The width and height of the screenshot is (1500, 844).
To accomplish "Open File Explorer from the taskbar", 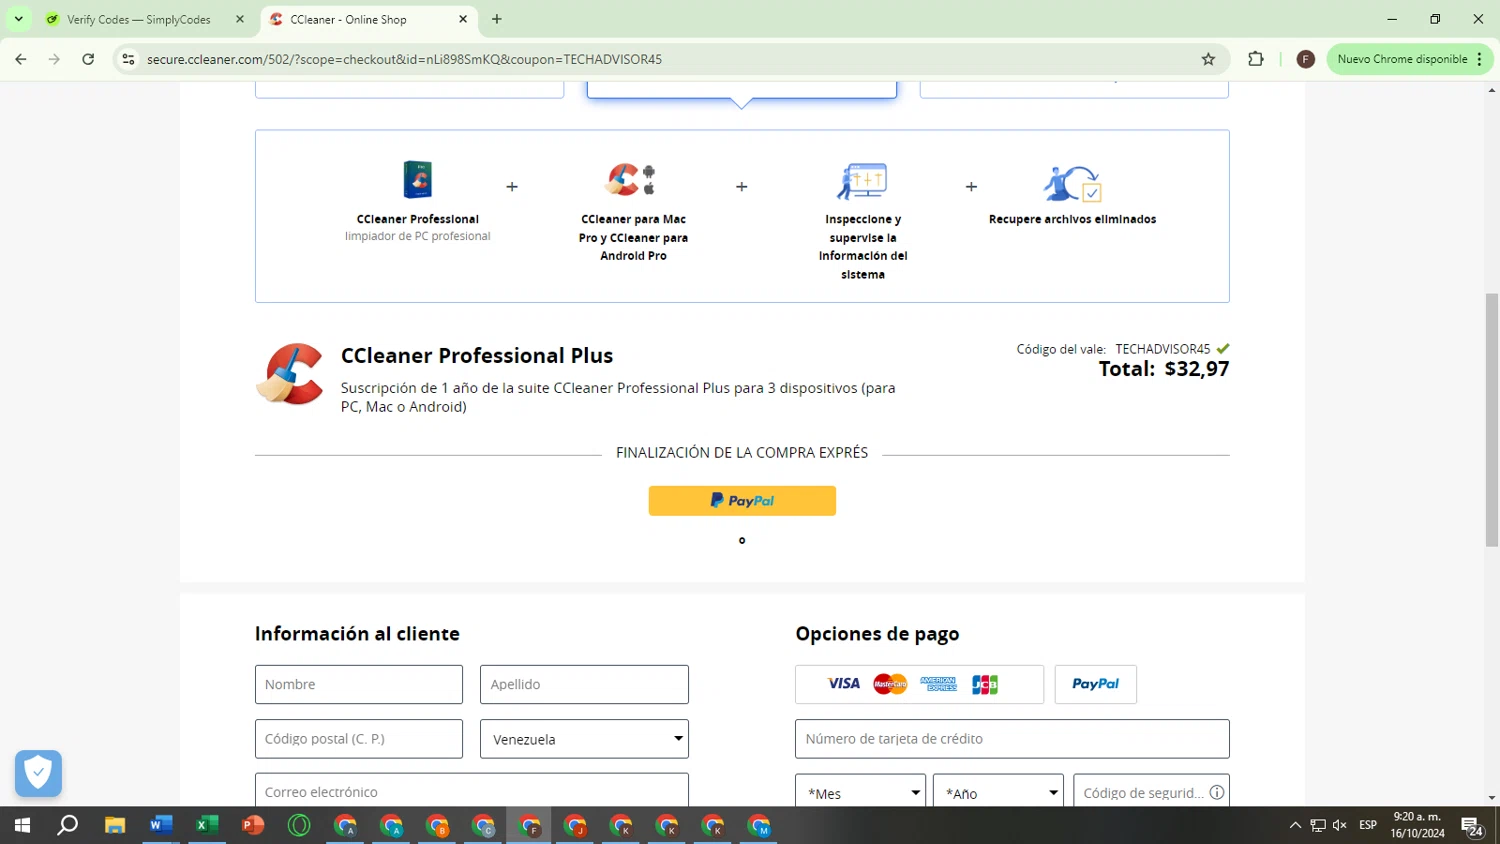I will [115, 826].
